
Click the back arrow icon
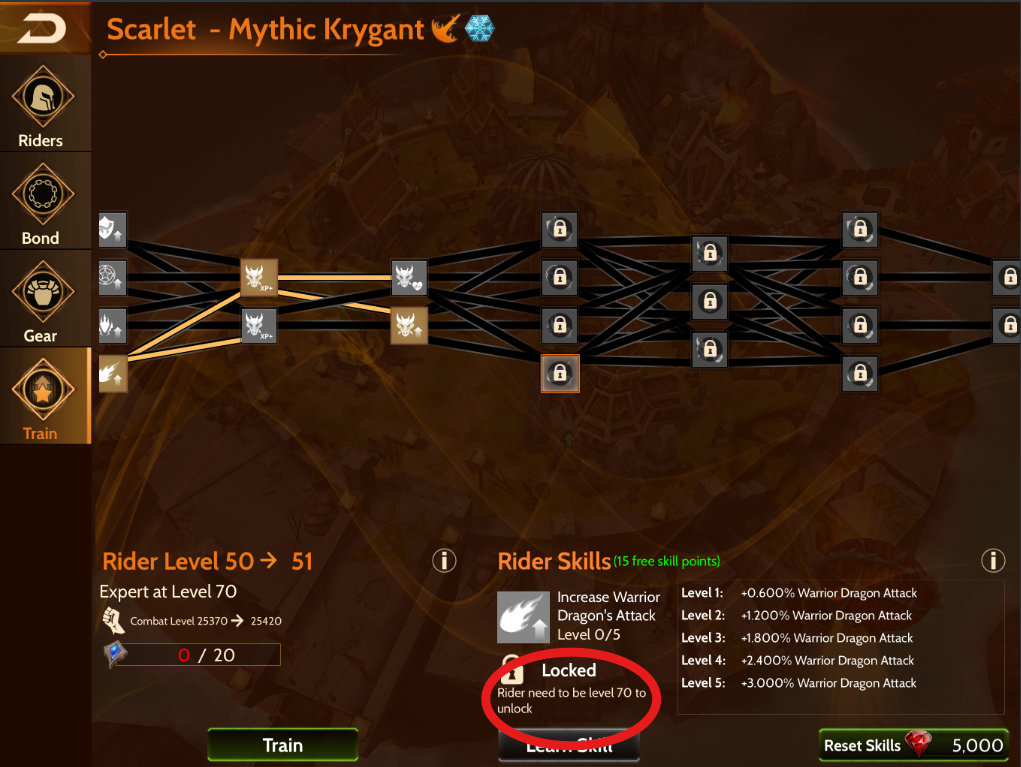(42, 29)
